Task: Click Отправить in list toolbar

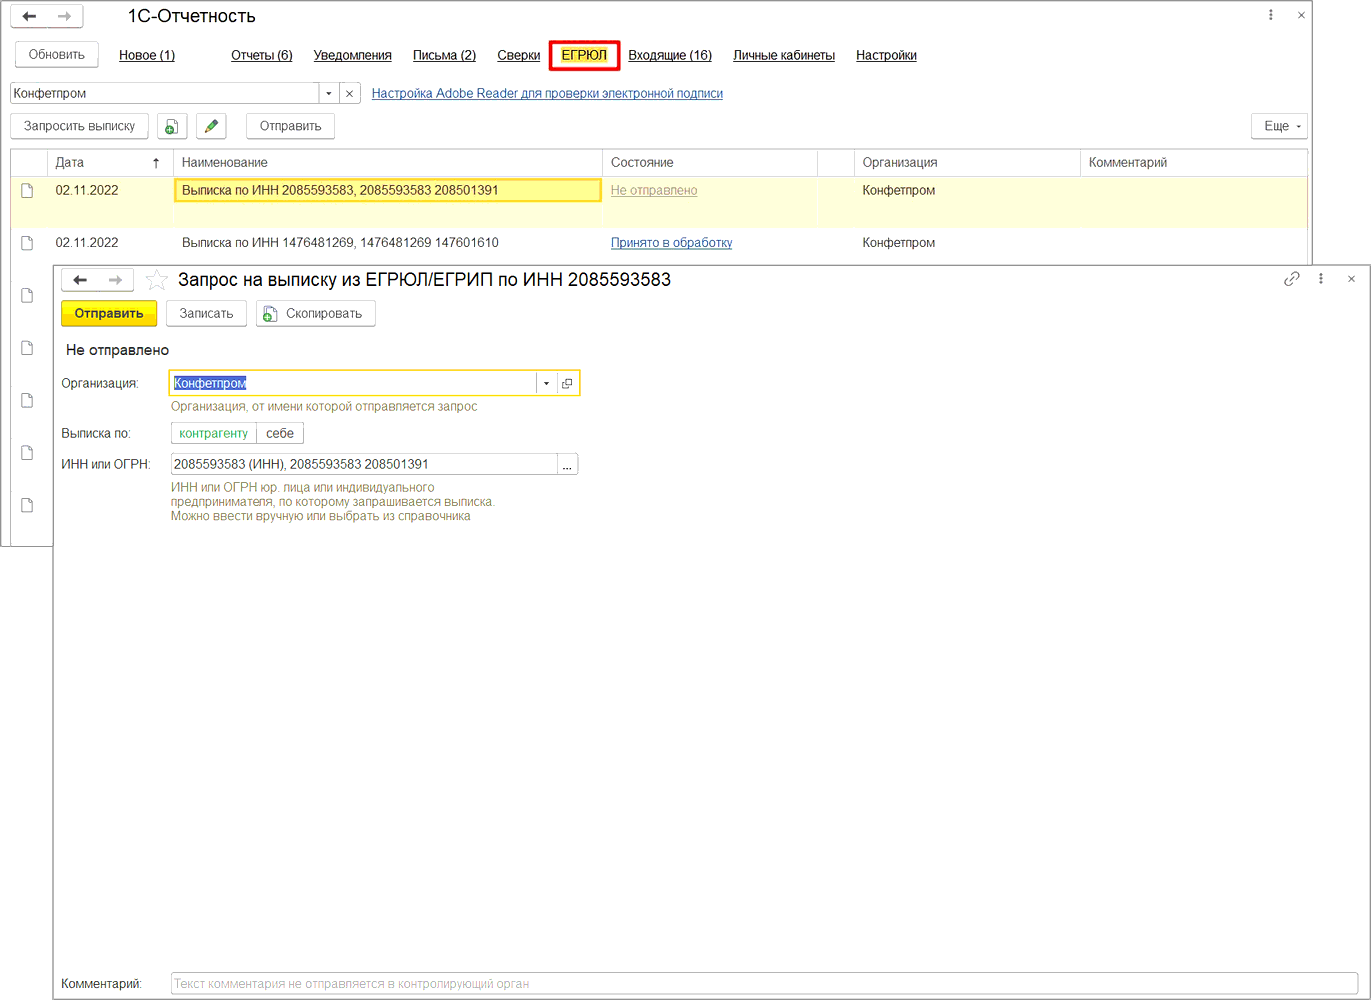Action: click(291, 126)
